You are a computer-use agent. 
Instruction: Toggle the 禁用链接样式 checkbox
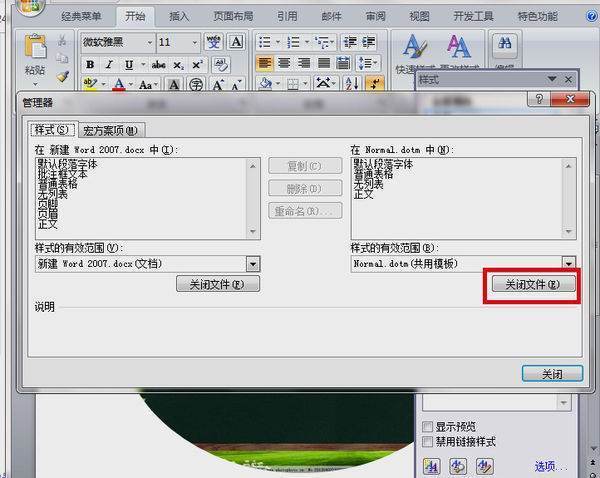(428, 442)
